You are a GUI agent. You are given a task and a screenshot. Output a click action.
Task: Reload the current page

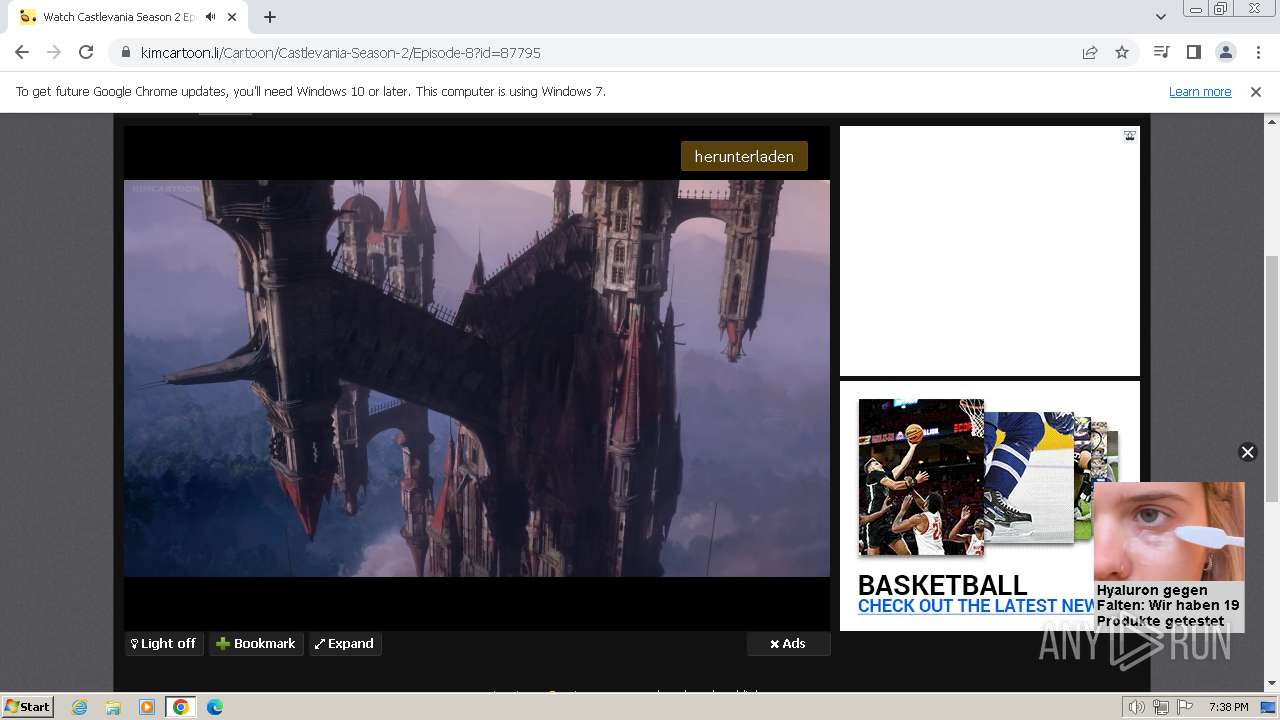[86, 52]
